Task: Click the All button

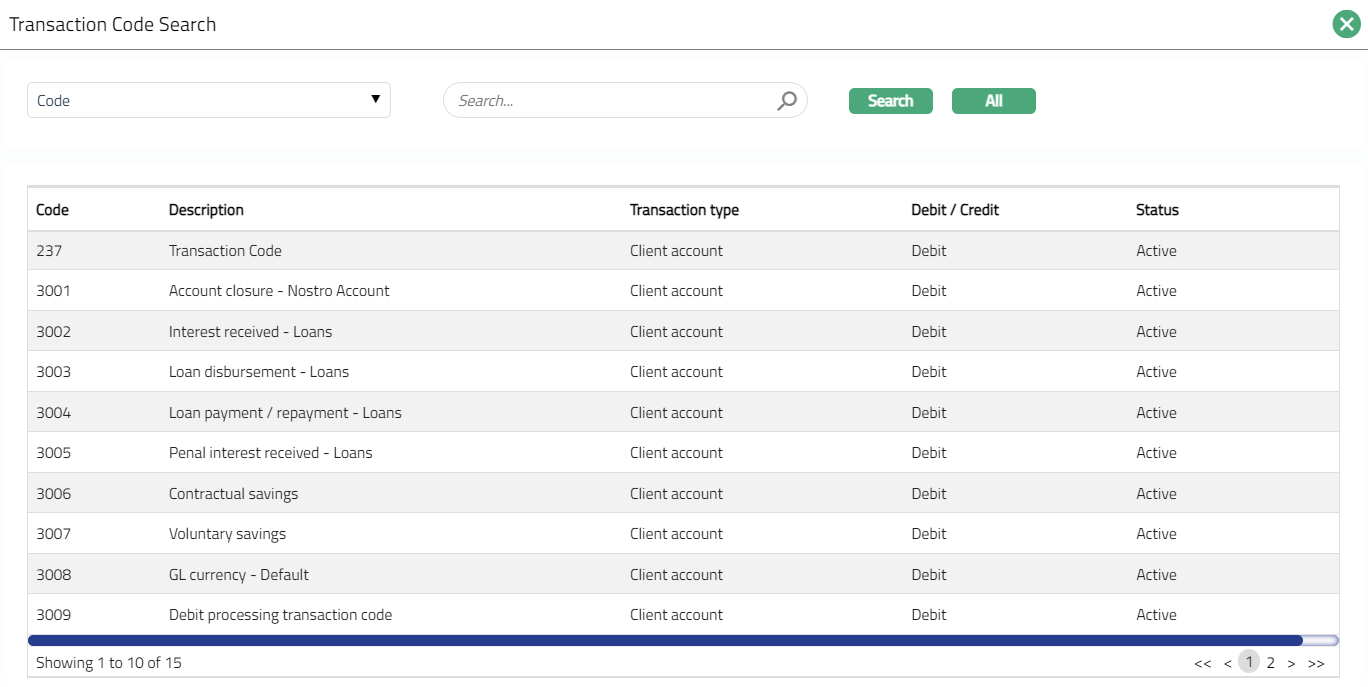Action: click(993, 101)
